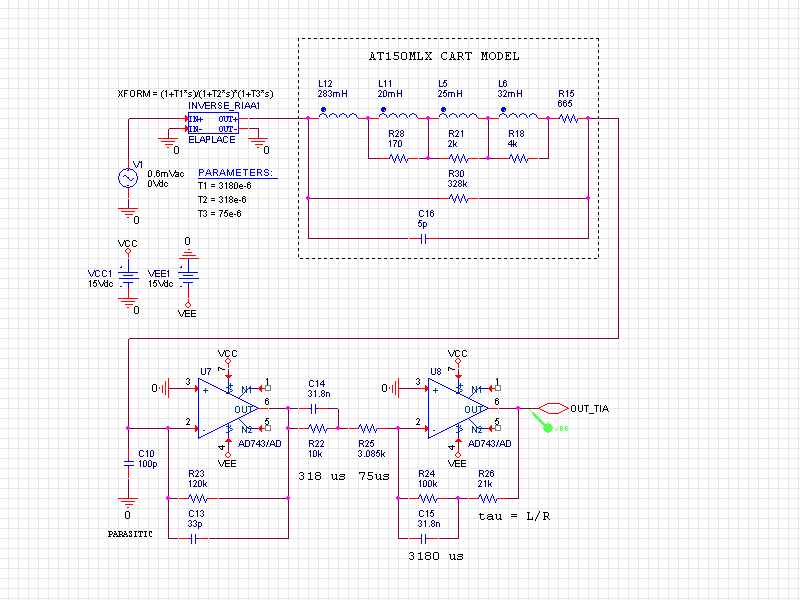Select inductor L12 283mH
This screenshot has height=600, width=800.
pos(338,114)
